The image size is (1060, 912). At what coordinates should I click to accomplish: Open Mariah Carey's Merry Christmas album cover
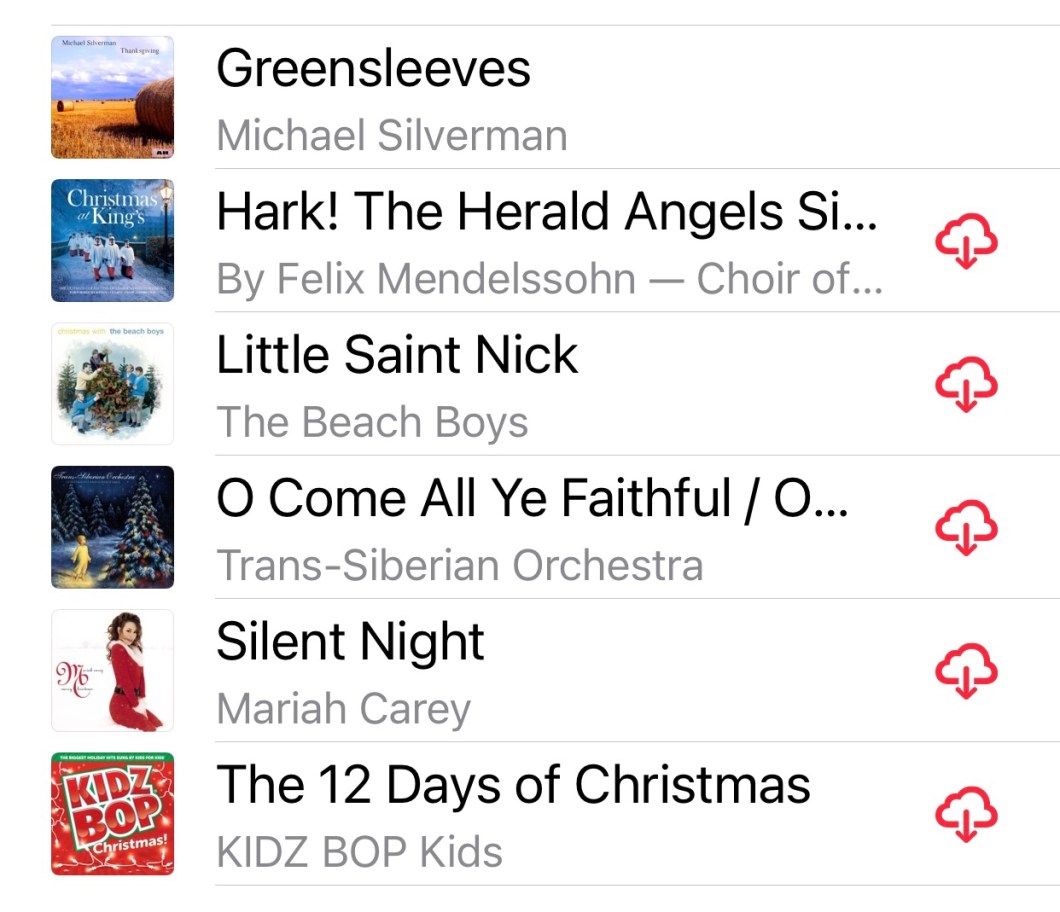pos(112,670)
